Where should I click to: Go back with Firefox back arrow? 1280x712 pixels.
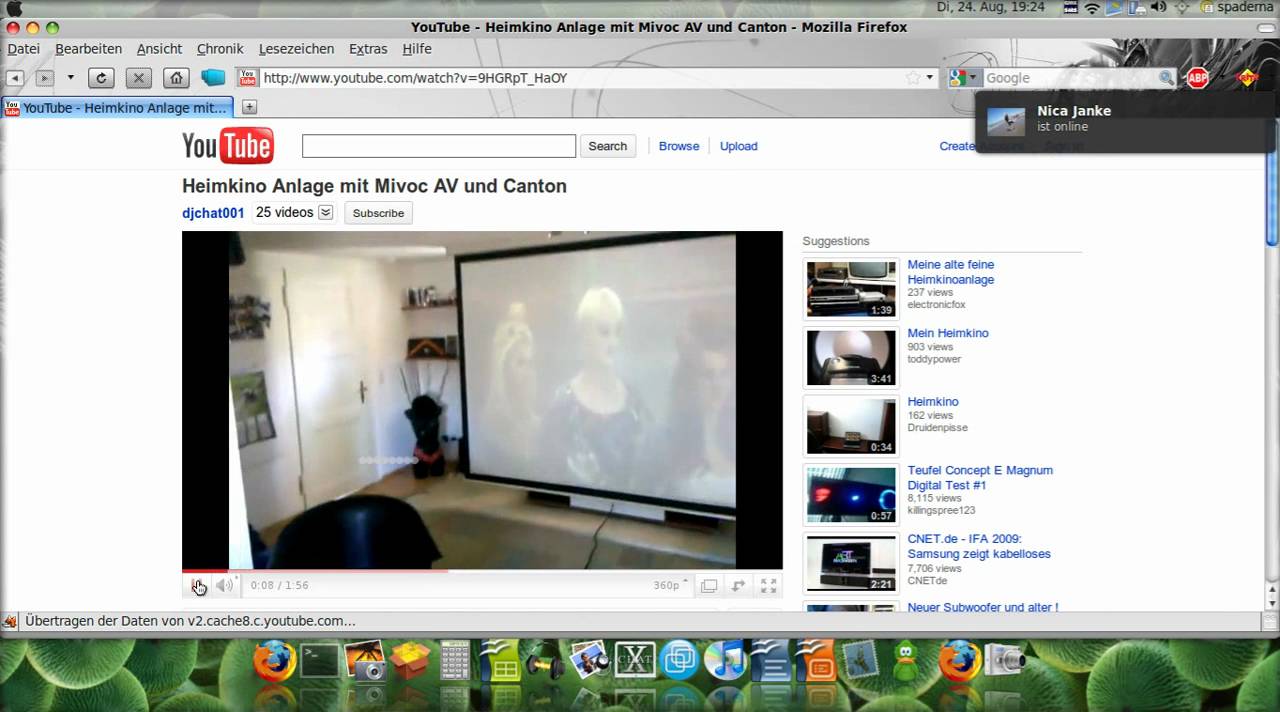15,78
